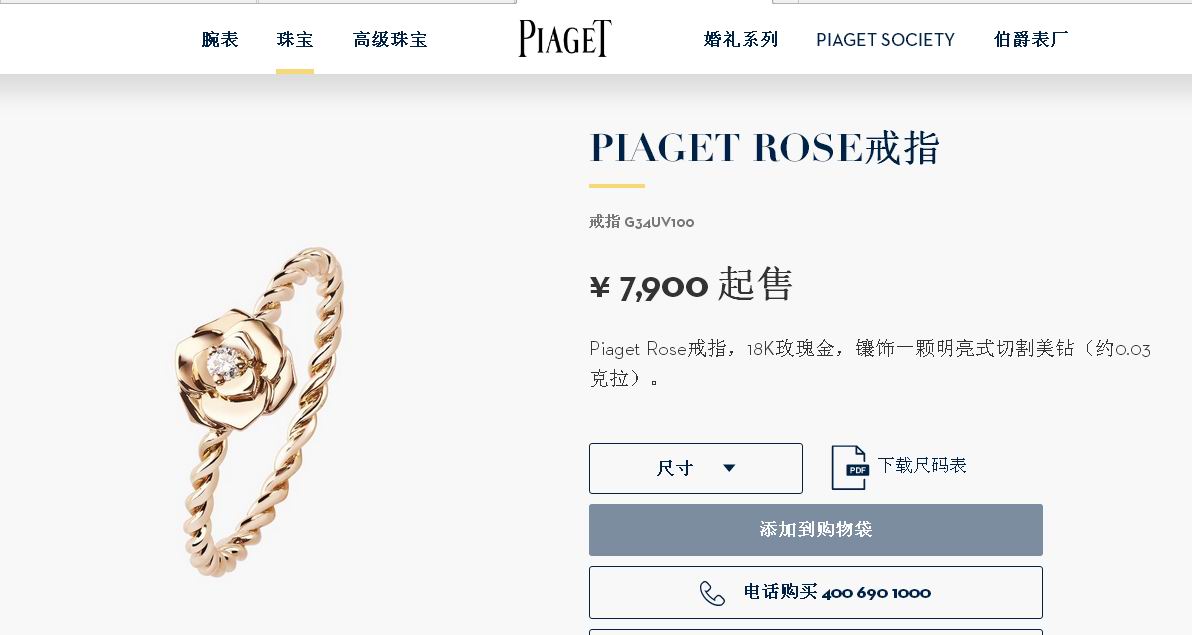1192x635 pixels.
Task: Open the PIAGET SOCIETY menu
Action: pos(886,40)
